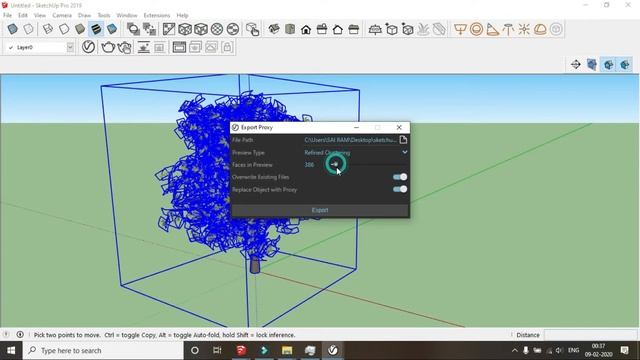
Task: Select Hidden Line face style
Action: [x=64, y=29]
